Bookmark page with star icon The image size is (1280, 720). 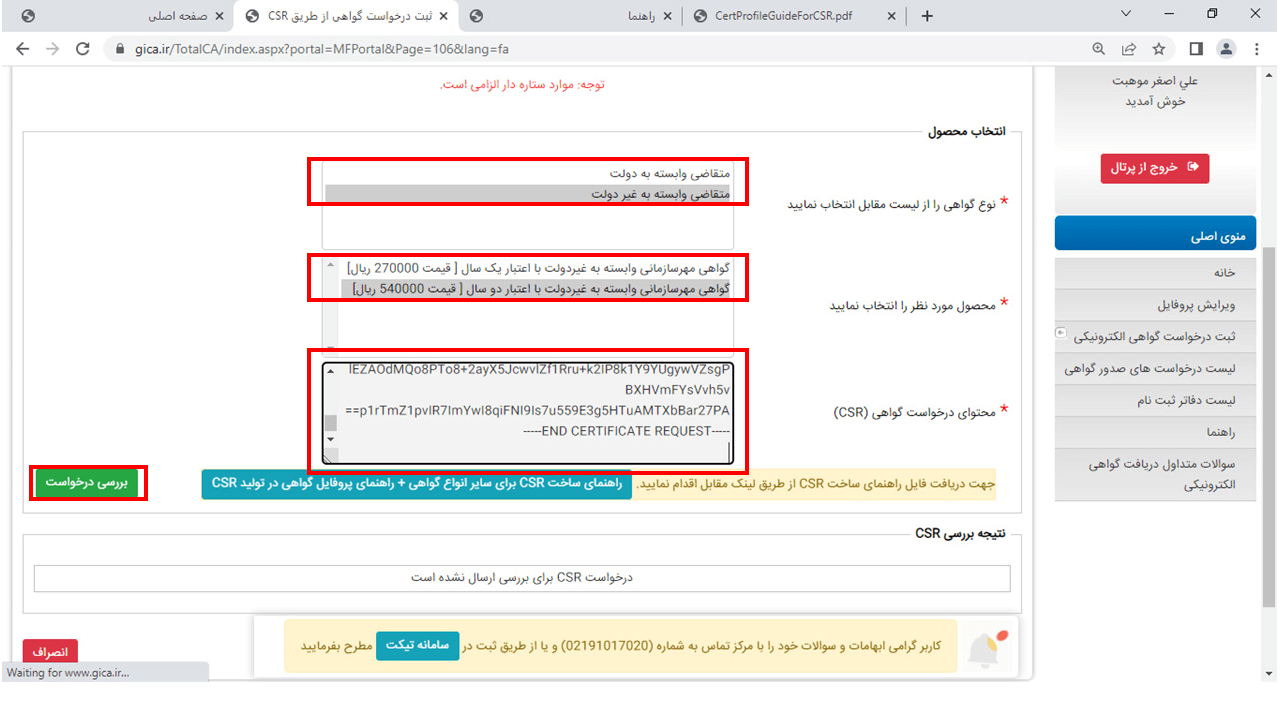point(1159,49)
